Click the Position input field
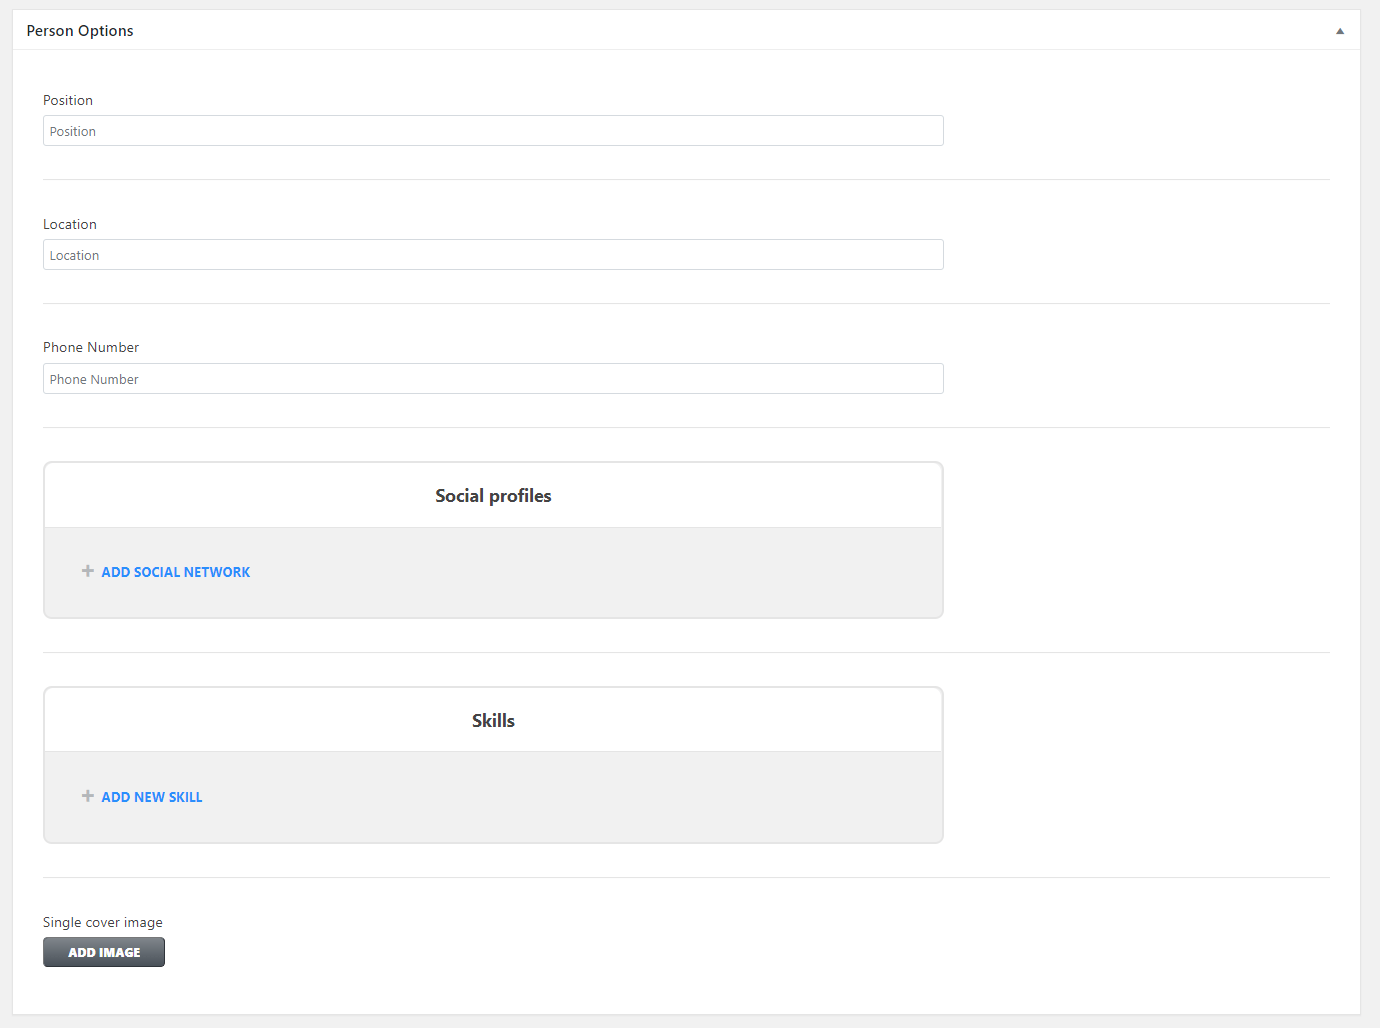1380x1028 pixels. (493, 131)
